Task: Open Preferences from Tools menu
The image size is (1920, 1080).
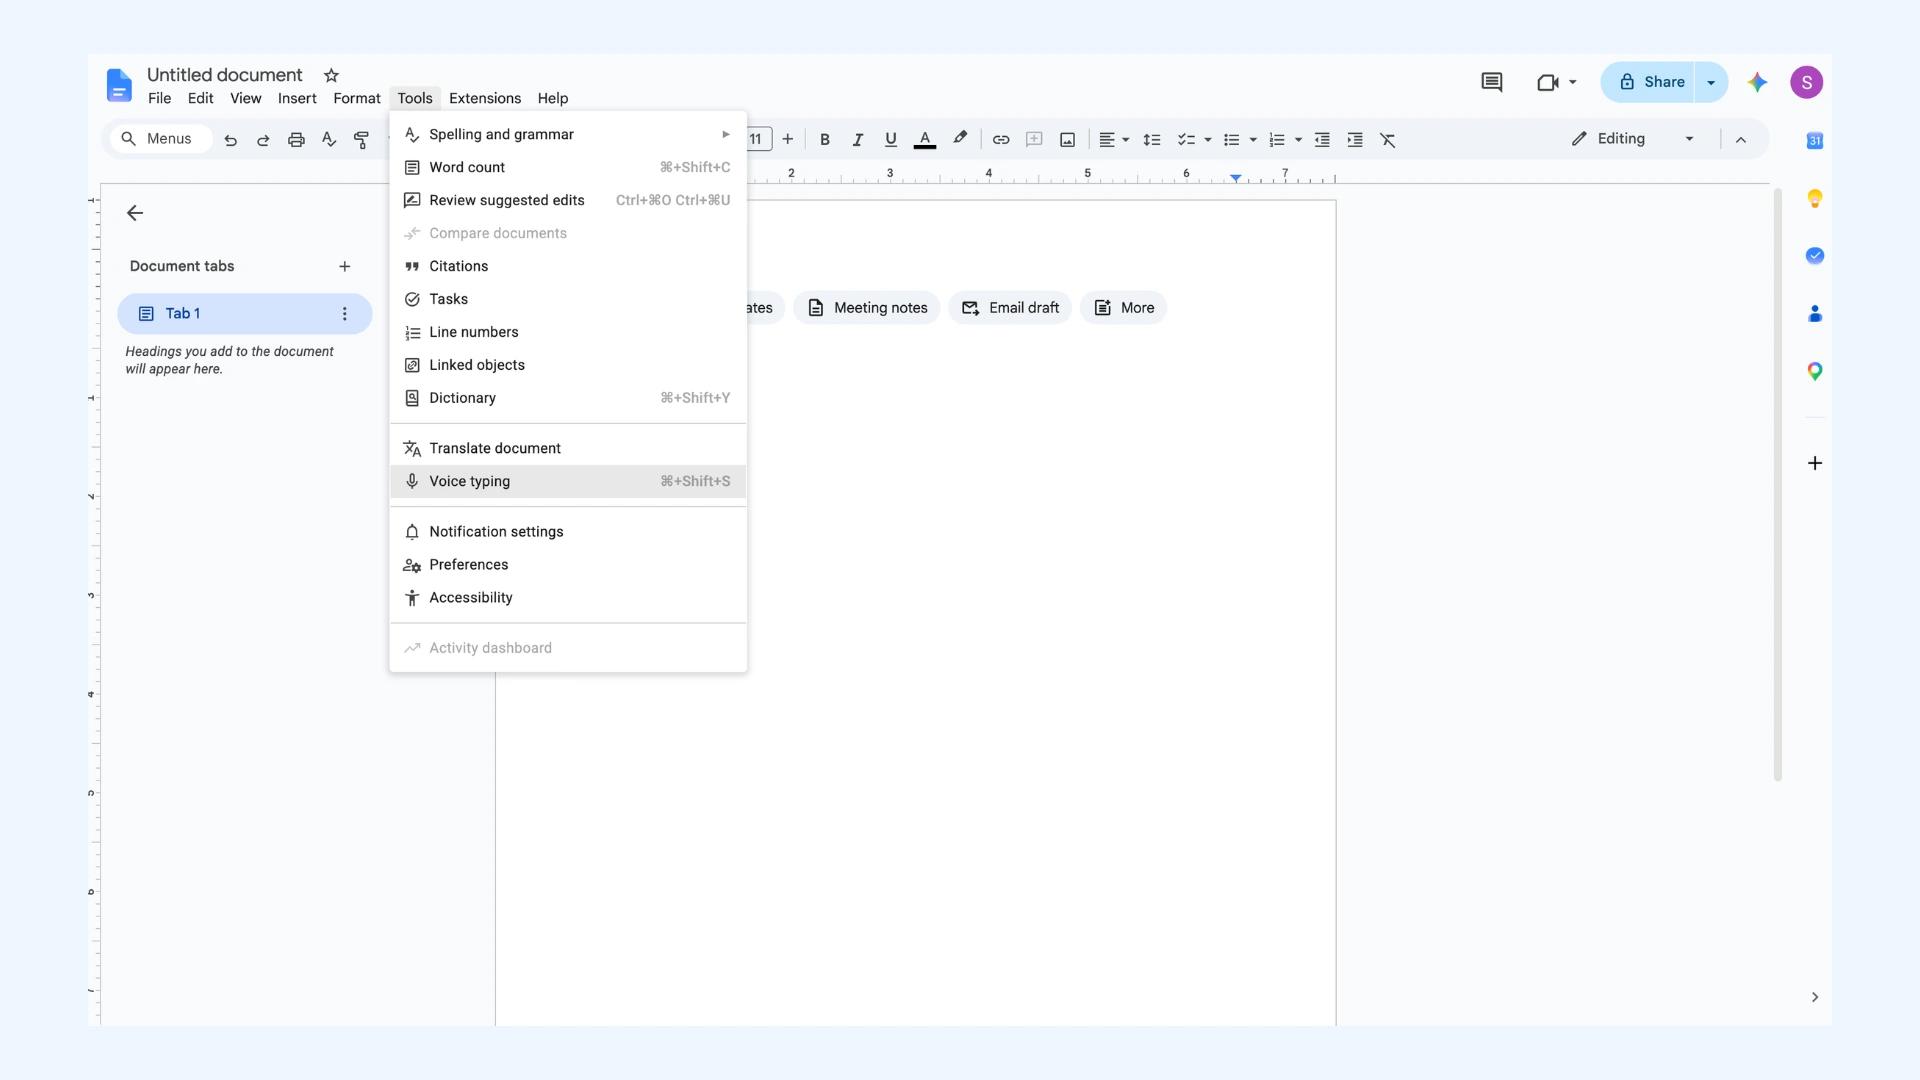Action: point(568,565)
